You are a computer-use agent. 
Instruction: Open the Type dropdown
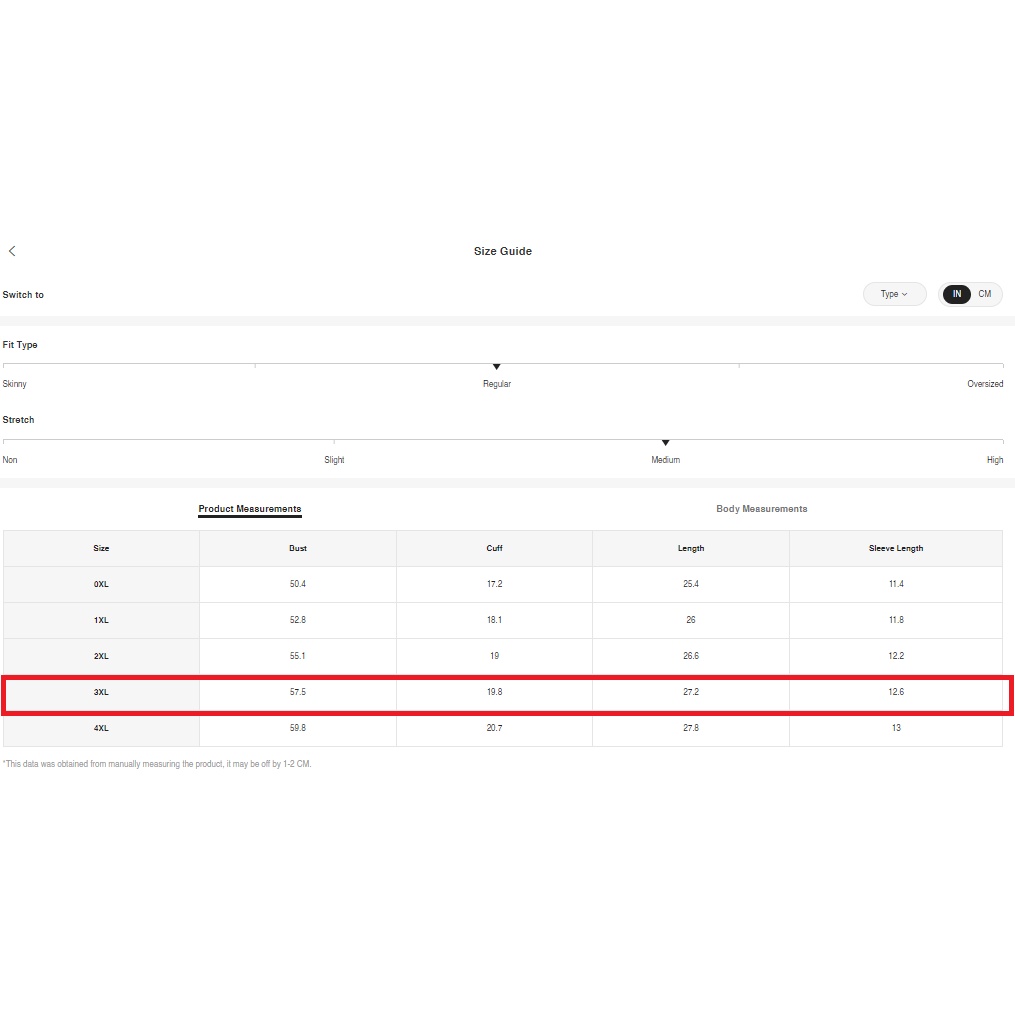[x=894, y=294]
